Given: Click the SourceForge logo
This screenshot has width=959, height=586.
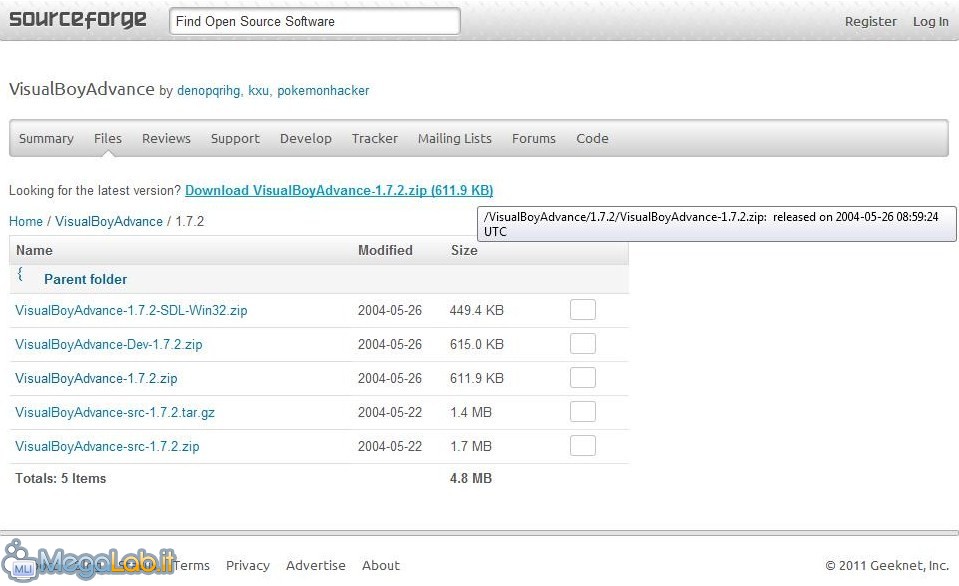Looking at the screenshot, I should [x=78, y=20].
